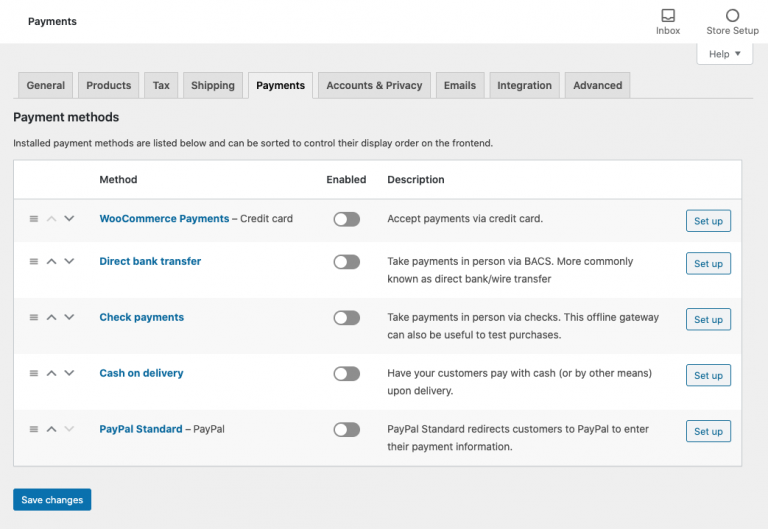The image size is (768, 529).
Task: Move Direct bank transfer up
Action: 51,262
